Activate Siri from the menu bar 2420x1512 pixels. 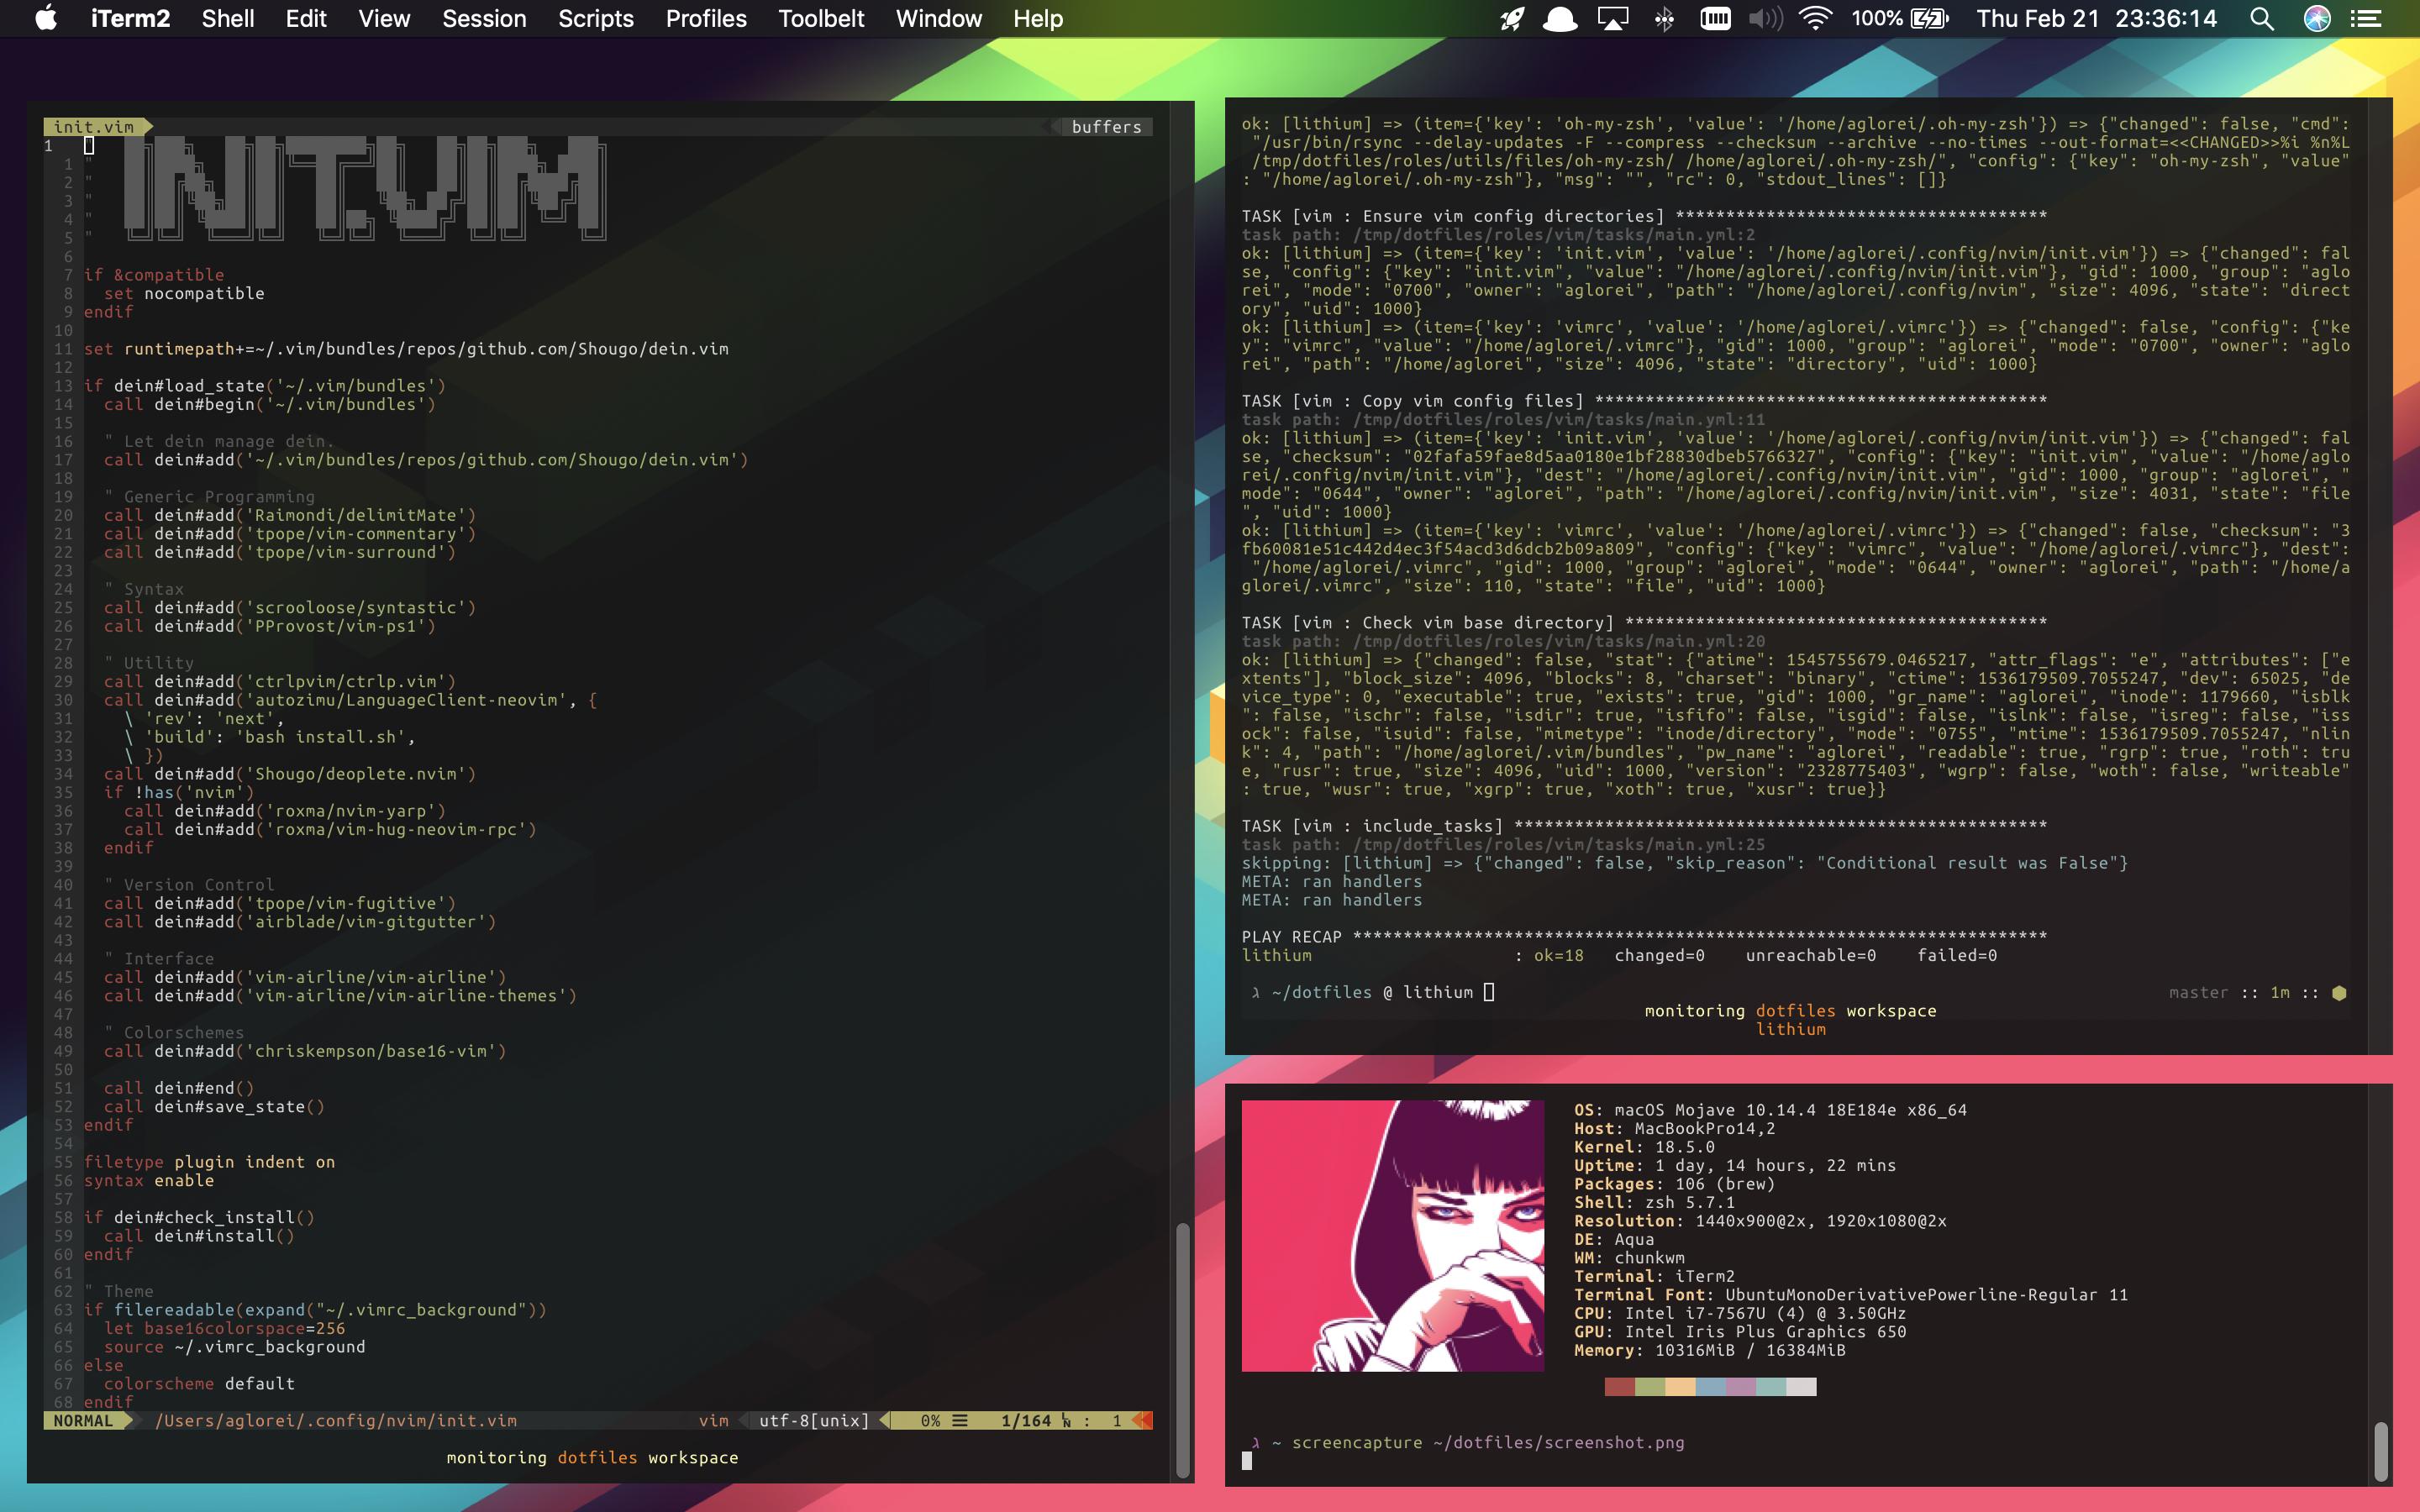(x=2317, y=19)
